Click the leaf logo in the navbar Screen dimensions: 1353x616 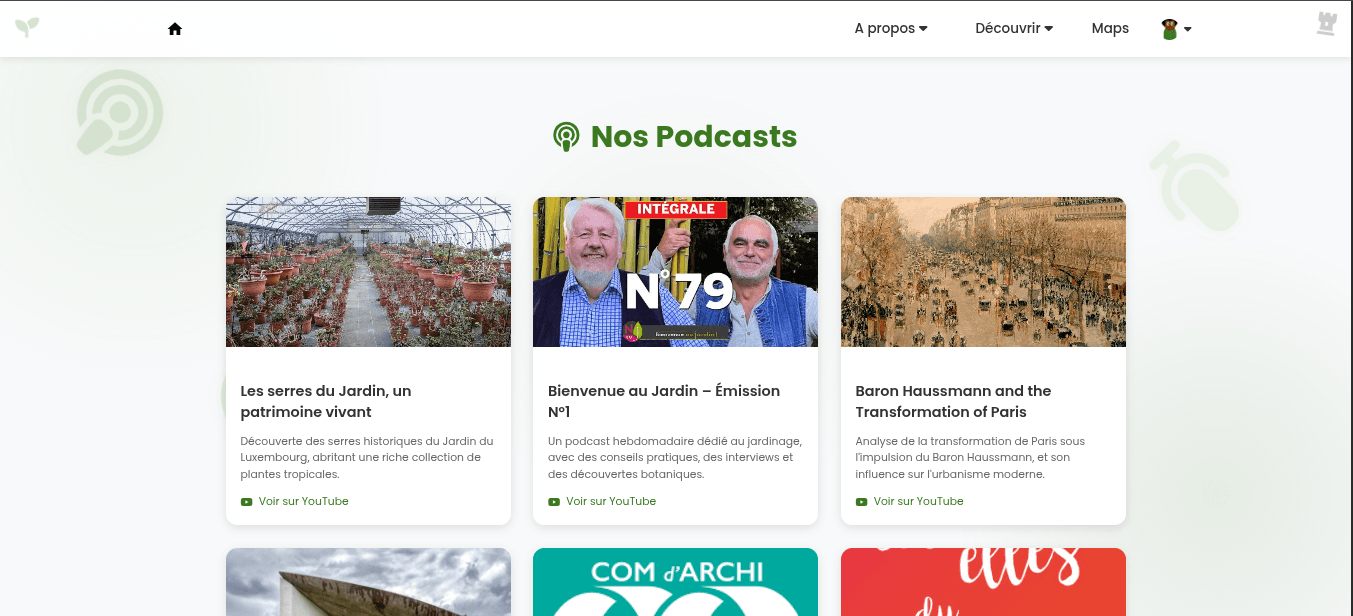(x=27, y=27)
